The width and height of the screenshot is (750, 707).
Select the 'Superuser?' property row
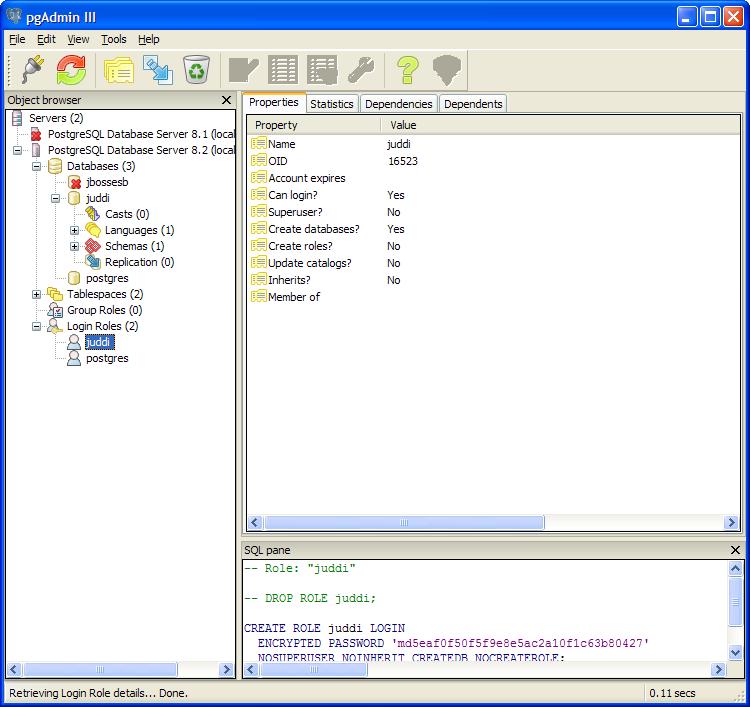click(494, 212)
